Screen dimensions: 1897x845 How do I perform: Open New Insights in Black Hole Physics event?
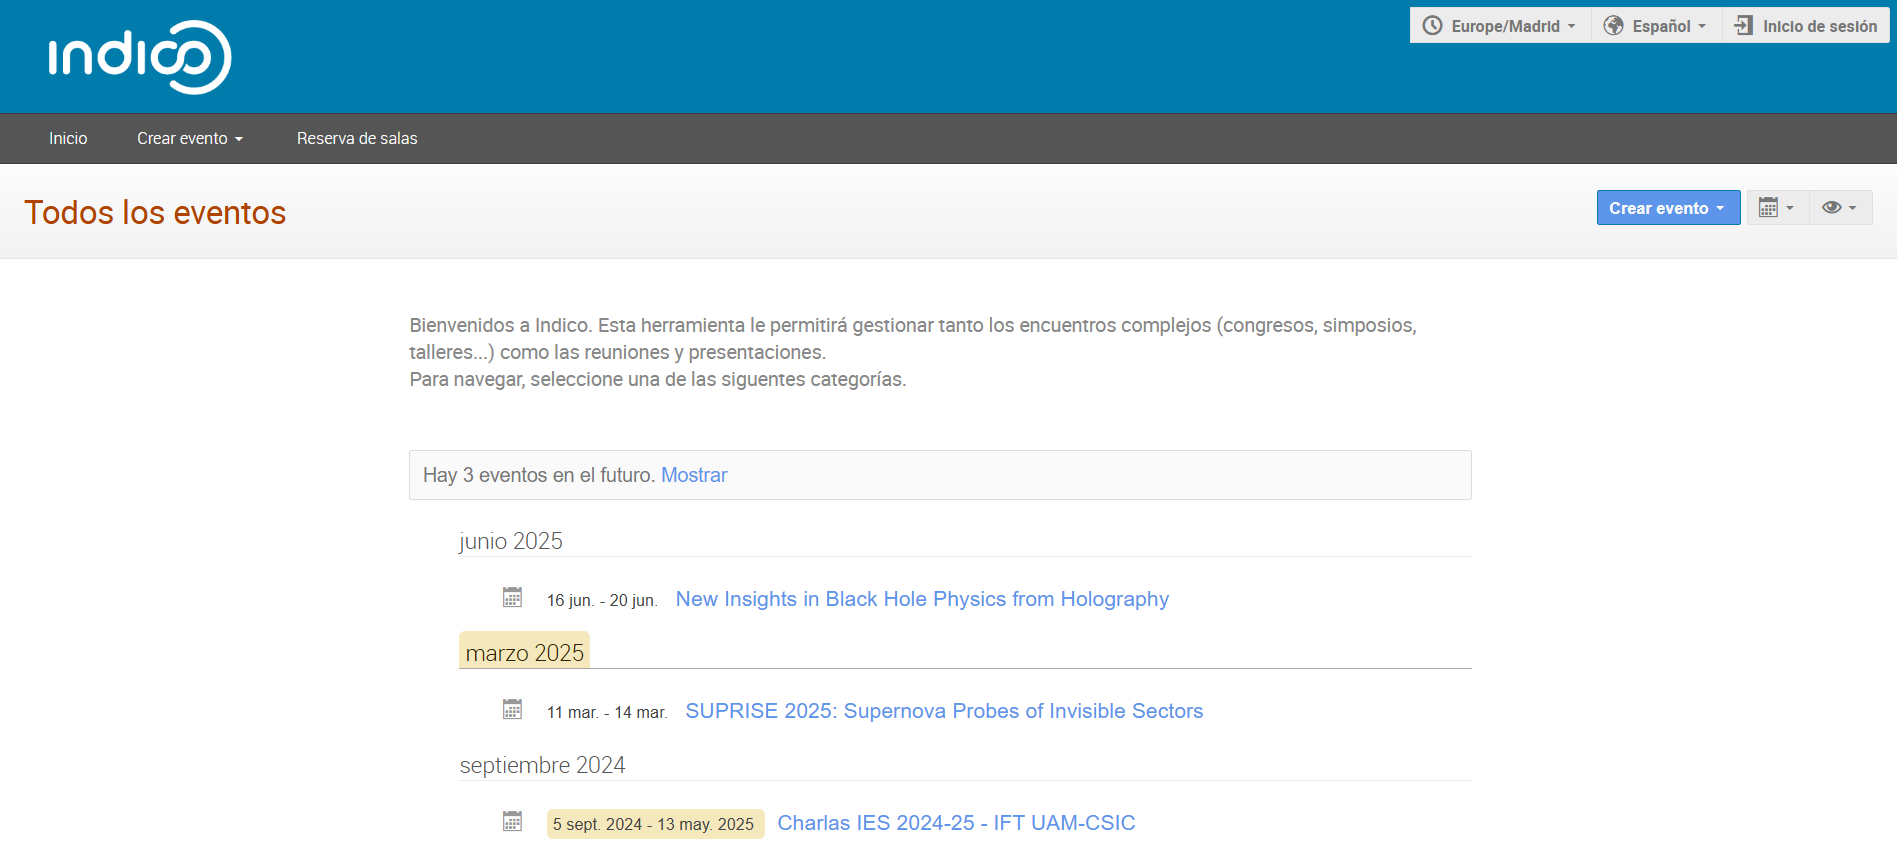click(922, 599)
